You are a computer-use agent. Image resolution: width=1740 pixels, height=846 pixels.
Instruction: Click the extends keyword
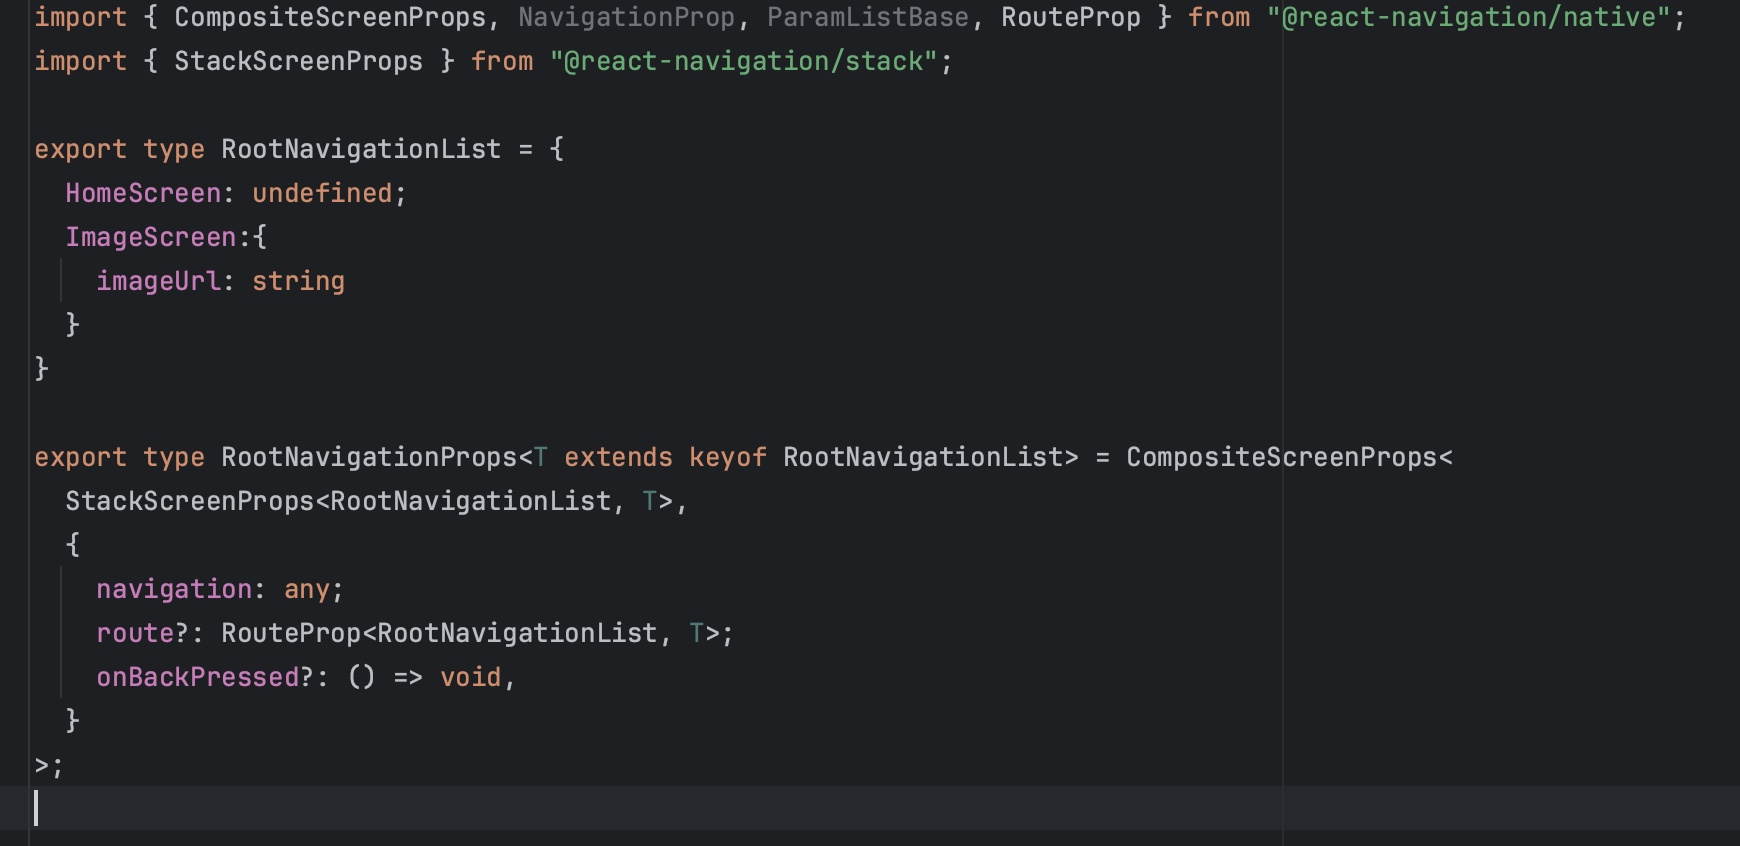(618, 457)
